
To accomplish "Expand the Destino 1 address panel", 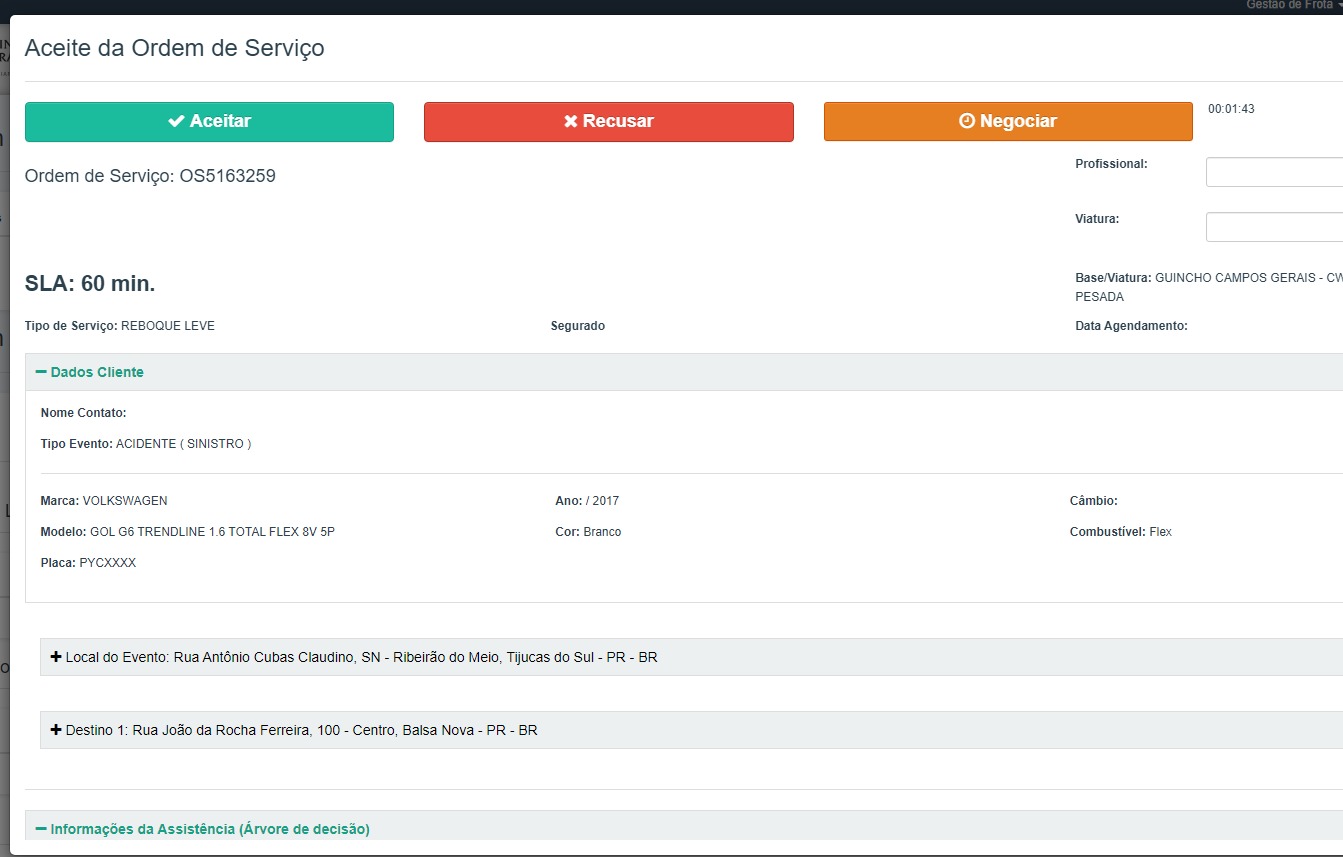I will click(691, 730).
